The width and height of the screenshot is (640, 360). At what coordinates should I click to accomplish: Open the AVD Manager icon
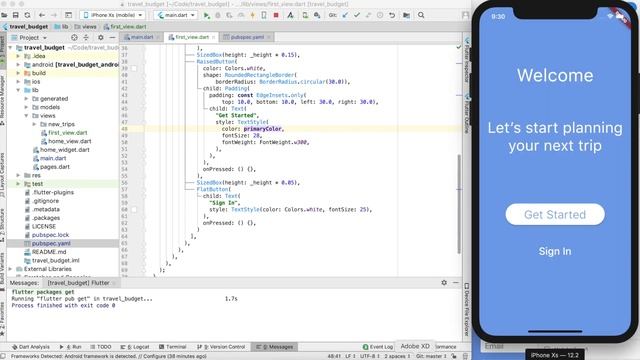click(305, 15)
